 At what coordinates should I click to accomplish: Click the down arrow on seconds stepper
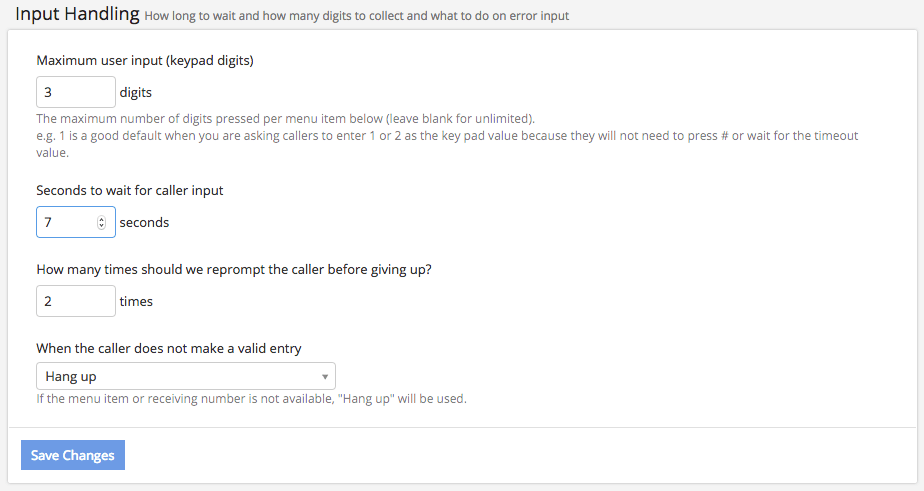tap(101, 226)
